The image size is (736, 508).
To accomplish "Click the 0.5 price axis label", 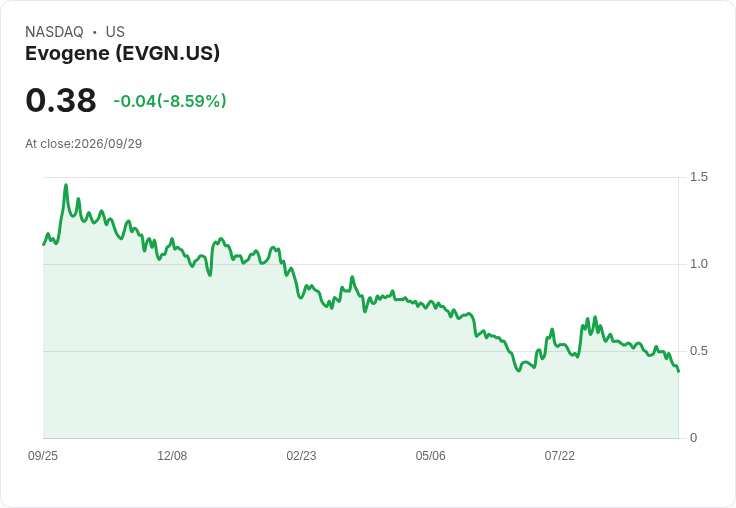I will [698, 351].
